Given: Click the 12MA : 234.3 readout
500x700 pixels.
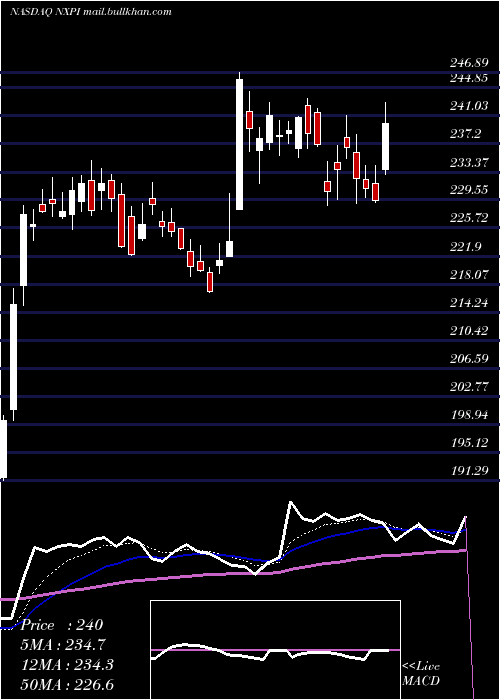Looking at the screenshot, I should coord(67,665).
